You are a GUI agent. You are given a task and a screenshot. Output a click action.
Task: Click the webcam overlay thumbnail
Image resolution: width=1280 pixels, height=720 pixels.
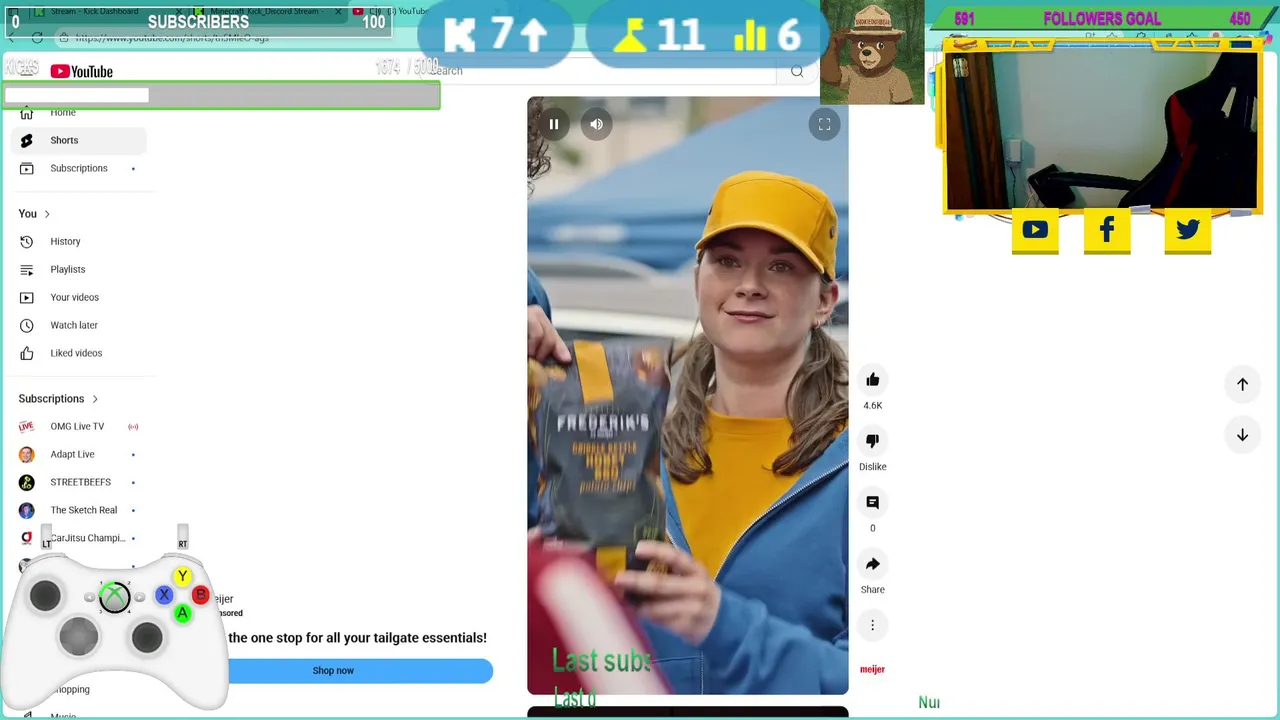pyautogui.click(x=1101, y=130)
